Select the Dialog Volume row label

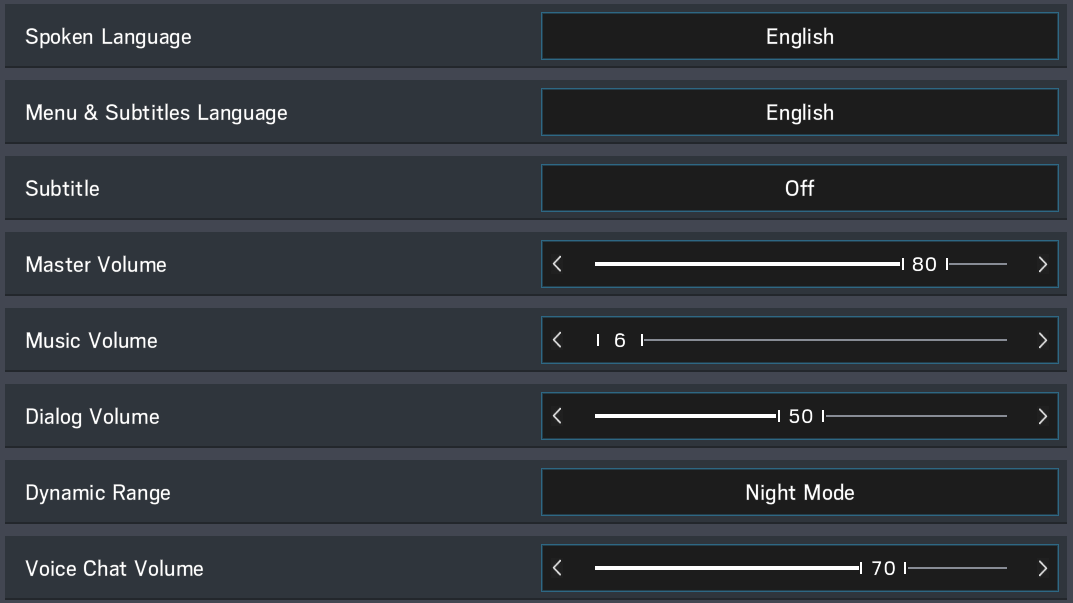(92, 417)
